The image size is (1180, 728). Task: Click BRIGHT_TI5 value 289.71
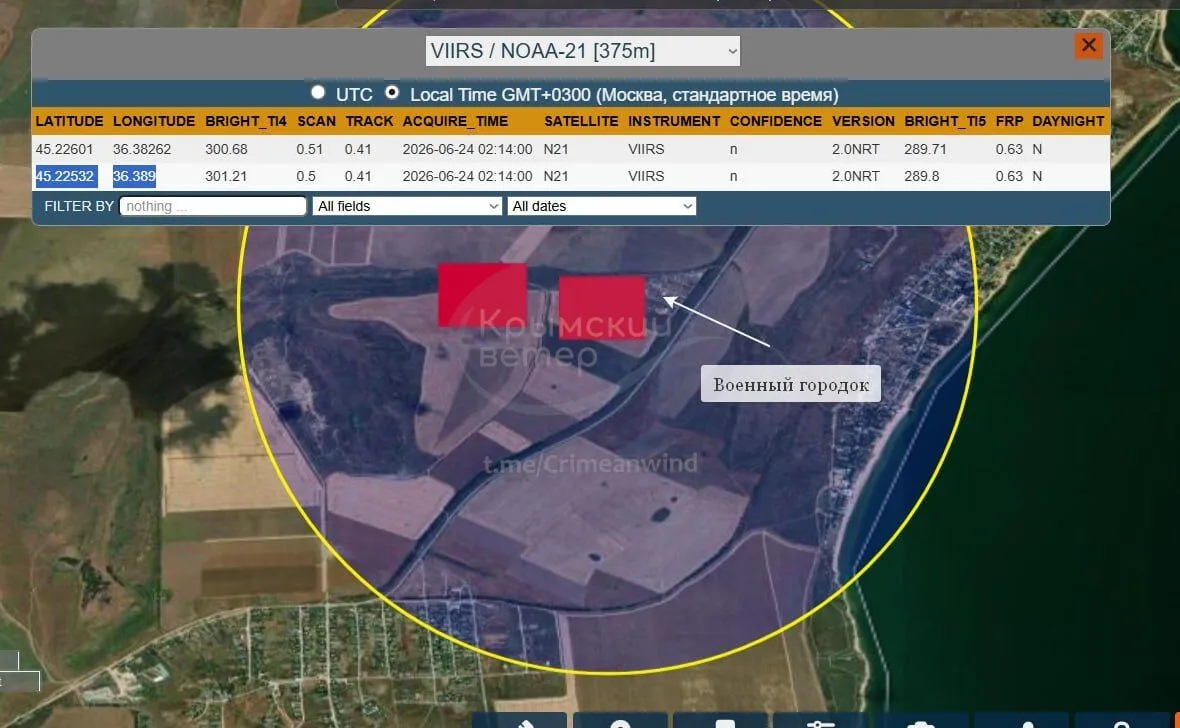pyautogui.click(x=926, y=149)
